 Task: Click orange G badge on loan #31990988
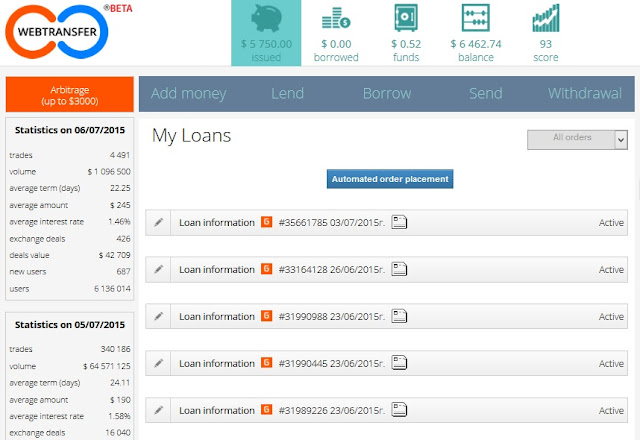click(267, 316)
